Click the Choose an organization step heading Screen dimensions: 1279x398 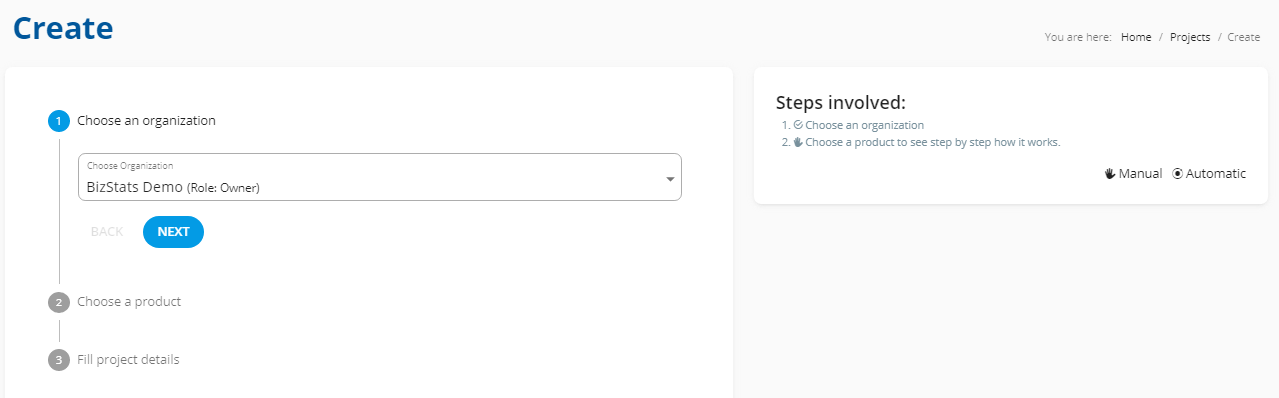coord(146,121)
